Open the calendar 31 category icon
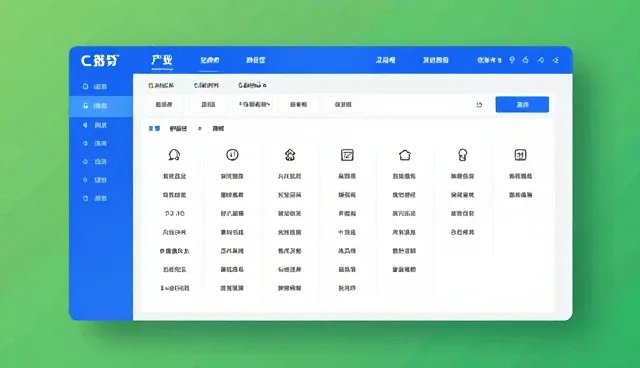This screenshot has height=368, width=640. click(520, 155)
